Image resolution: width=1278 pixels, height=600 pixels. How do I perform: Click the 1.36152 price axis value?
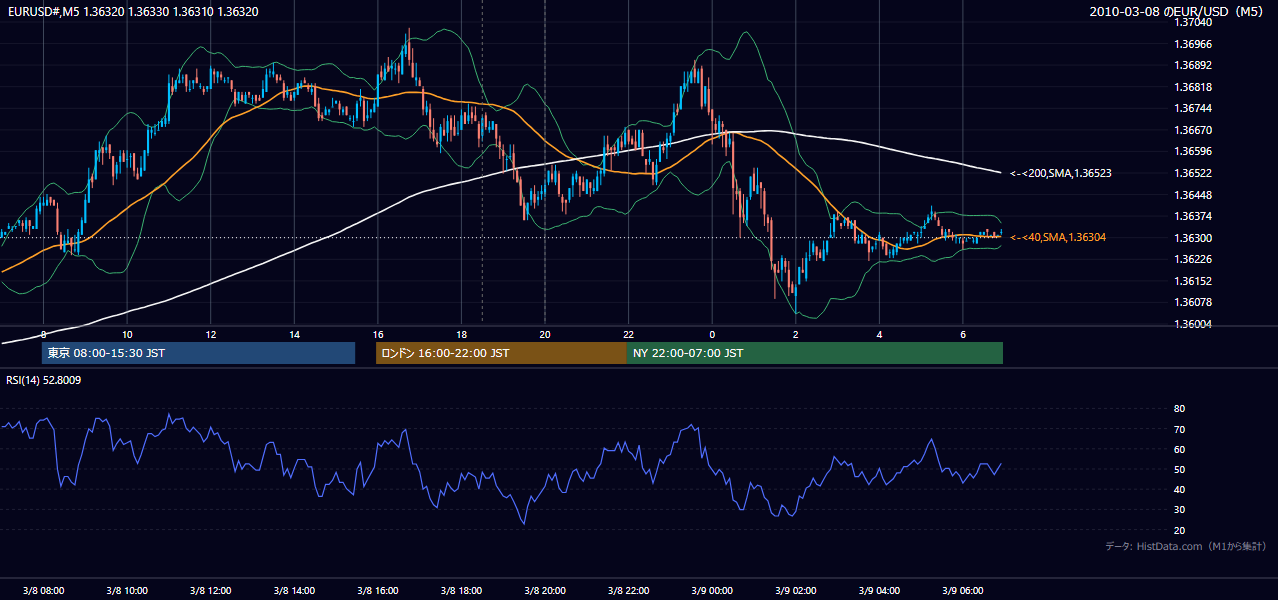tap(1192, 281)
